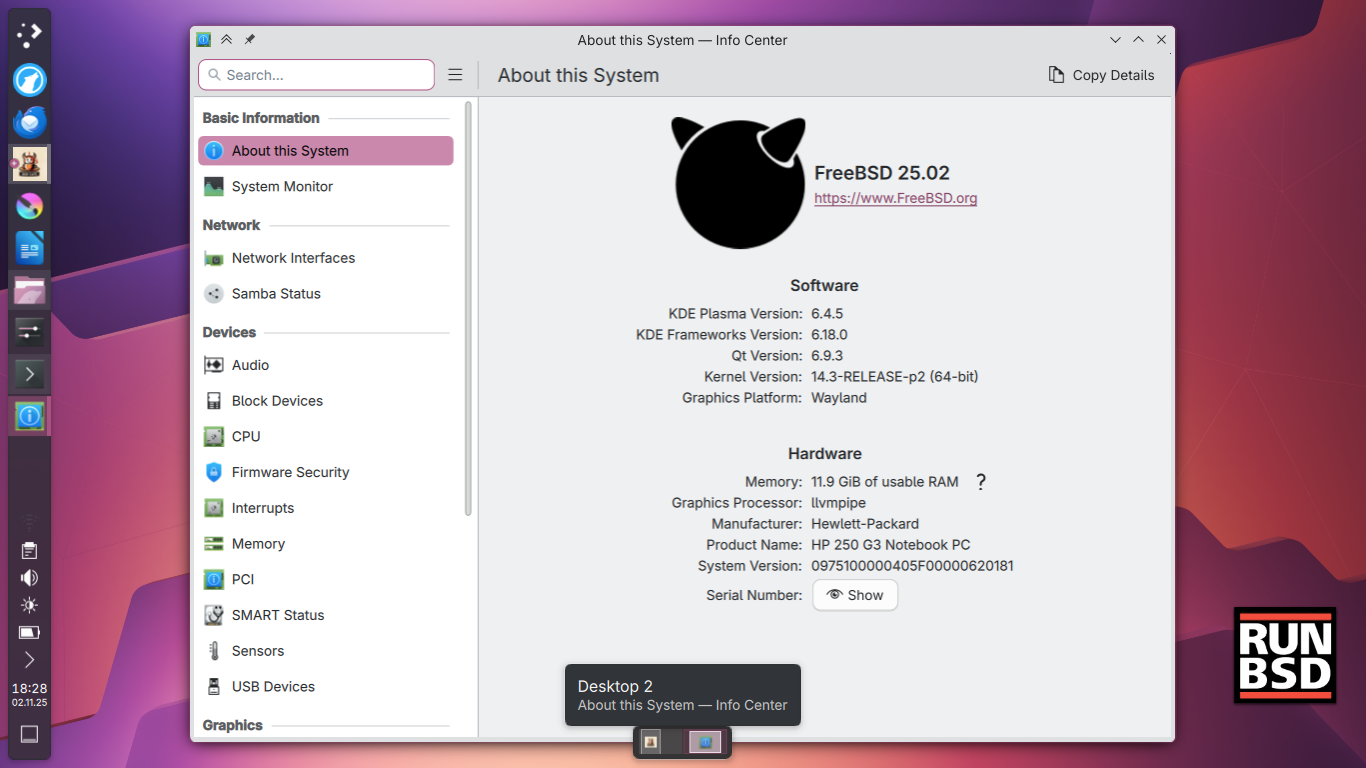Open SMART Status page

[277, 615]
